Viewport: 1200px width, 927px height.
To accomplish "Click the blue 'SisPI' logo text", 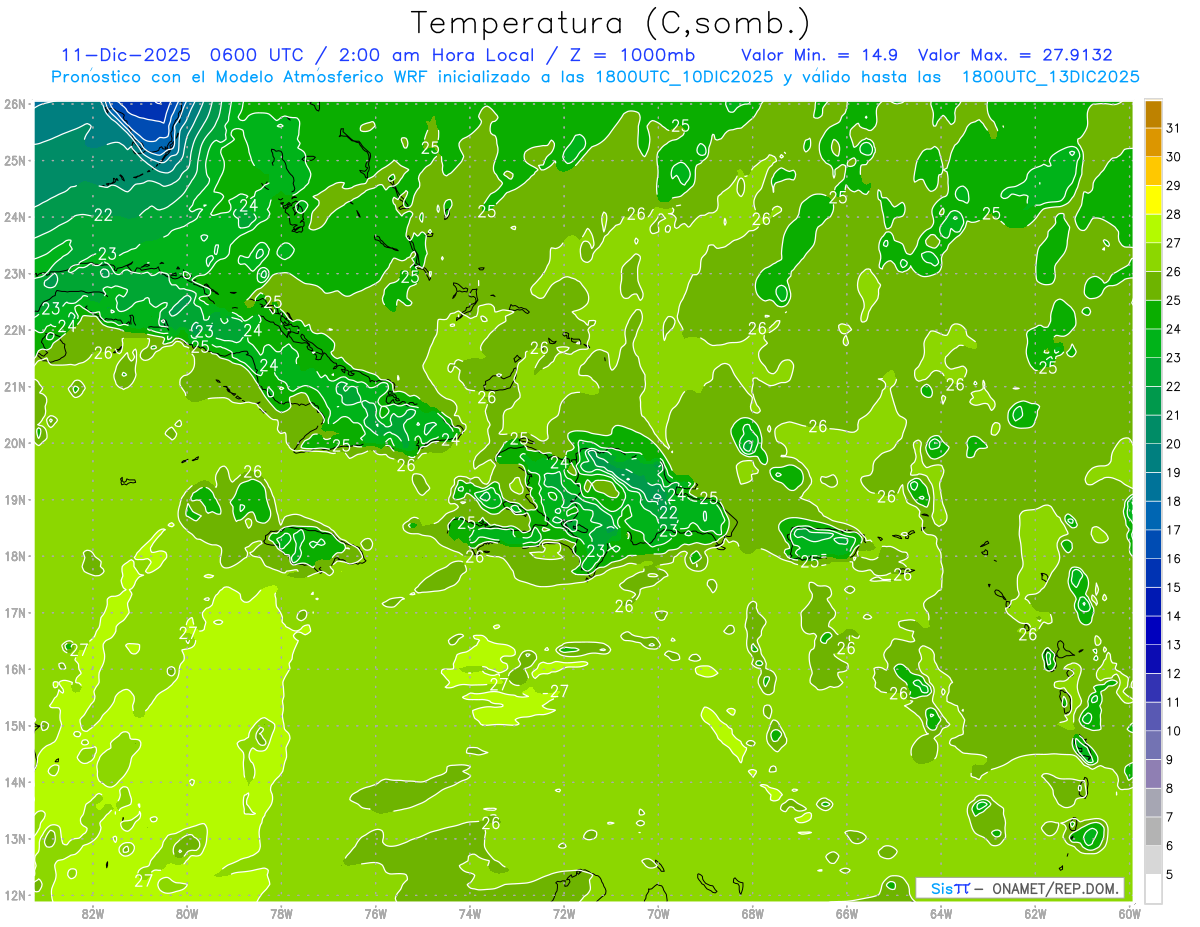I will coord(950,888).
